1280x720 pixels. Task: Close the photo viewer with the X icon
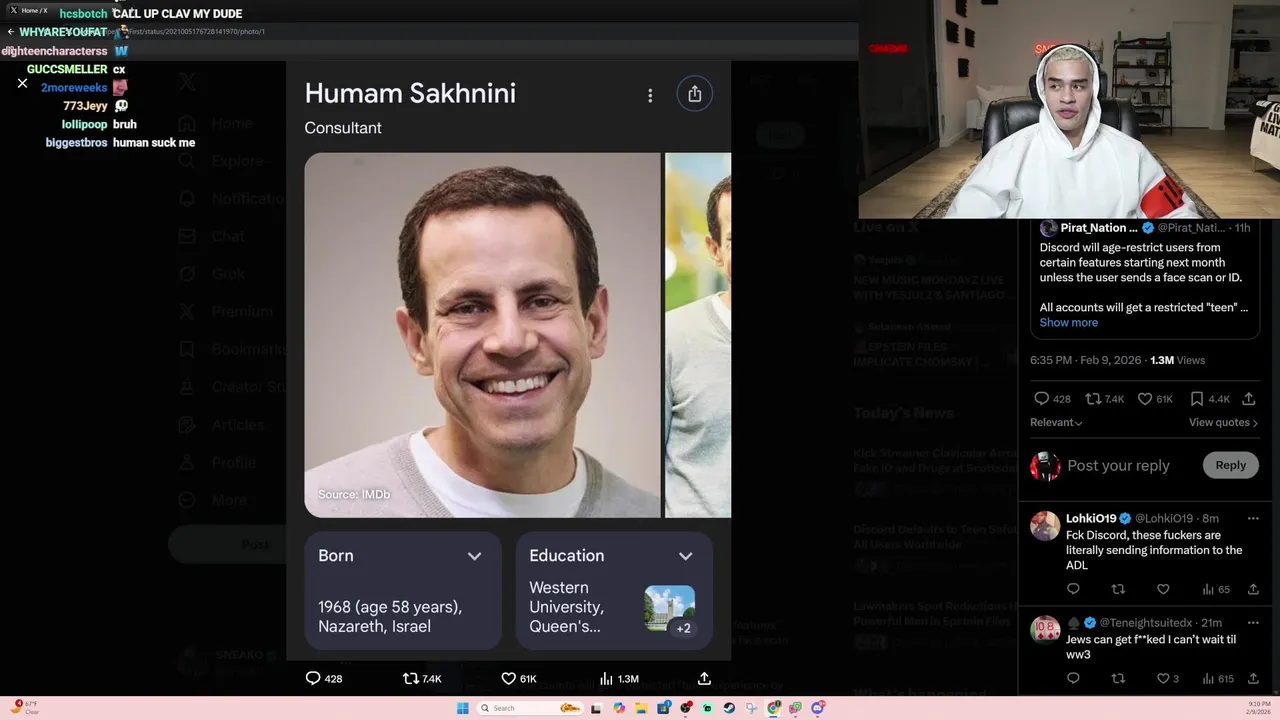[22, 83]
